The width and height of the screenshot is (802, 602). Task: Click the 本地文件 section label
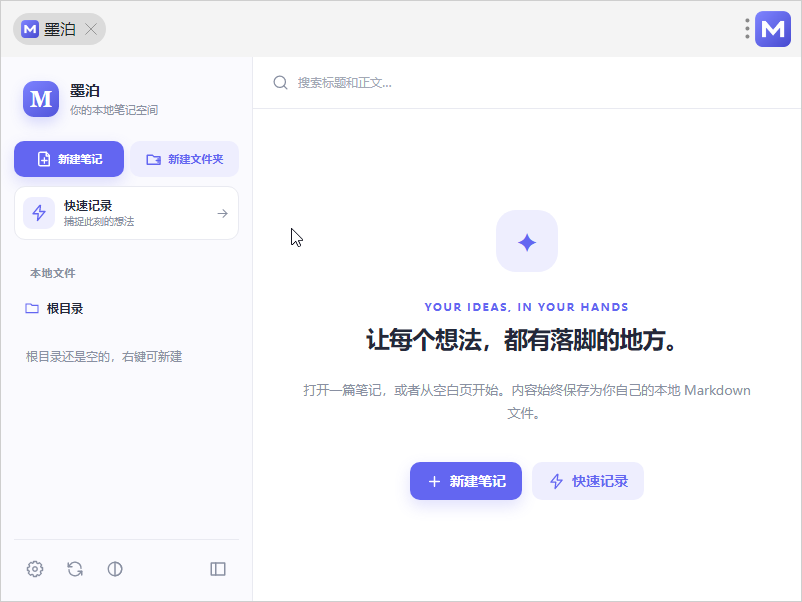click(53, 273)
